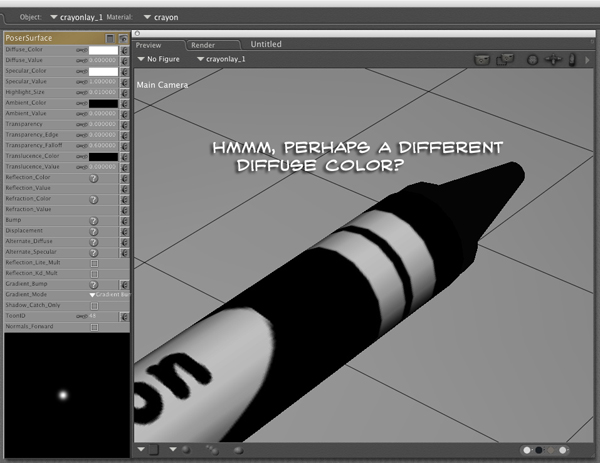Image resolution: width=600 pixels, height=463 pixels.
Task: Click the plug connector icon beside Diffuse_Color
Action: click(x=124, y=49)
